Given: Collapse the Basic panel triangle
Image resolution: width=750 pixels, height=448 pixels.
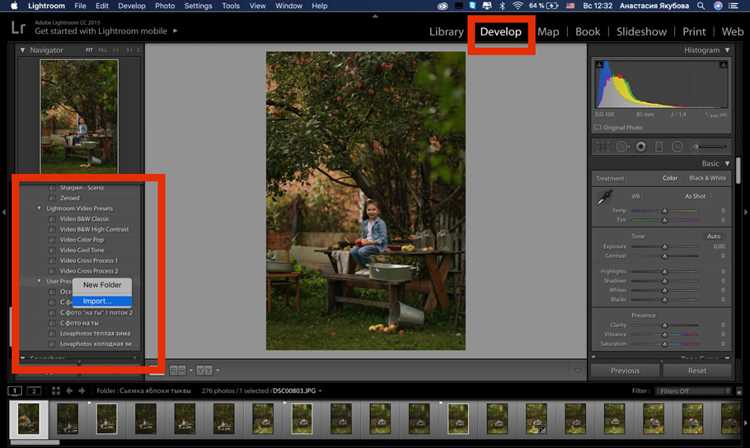Looking at the screenshot, I should [x=727, y=164].
